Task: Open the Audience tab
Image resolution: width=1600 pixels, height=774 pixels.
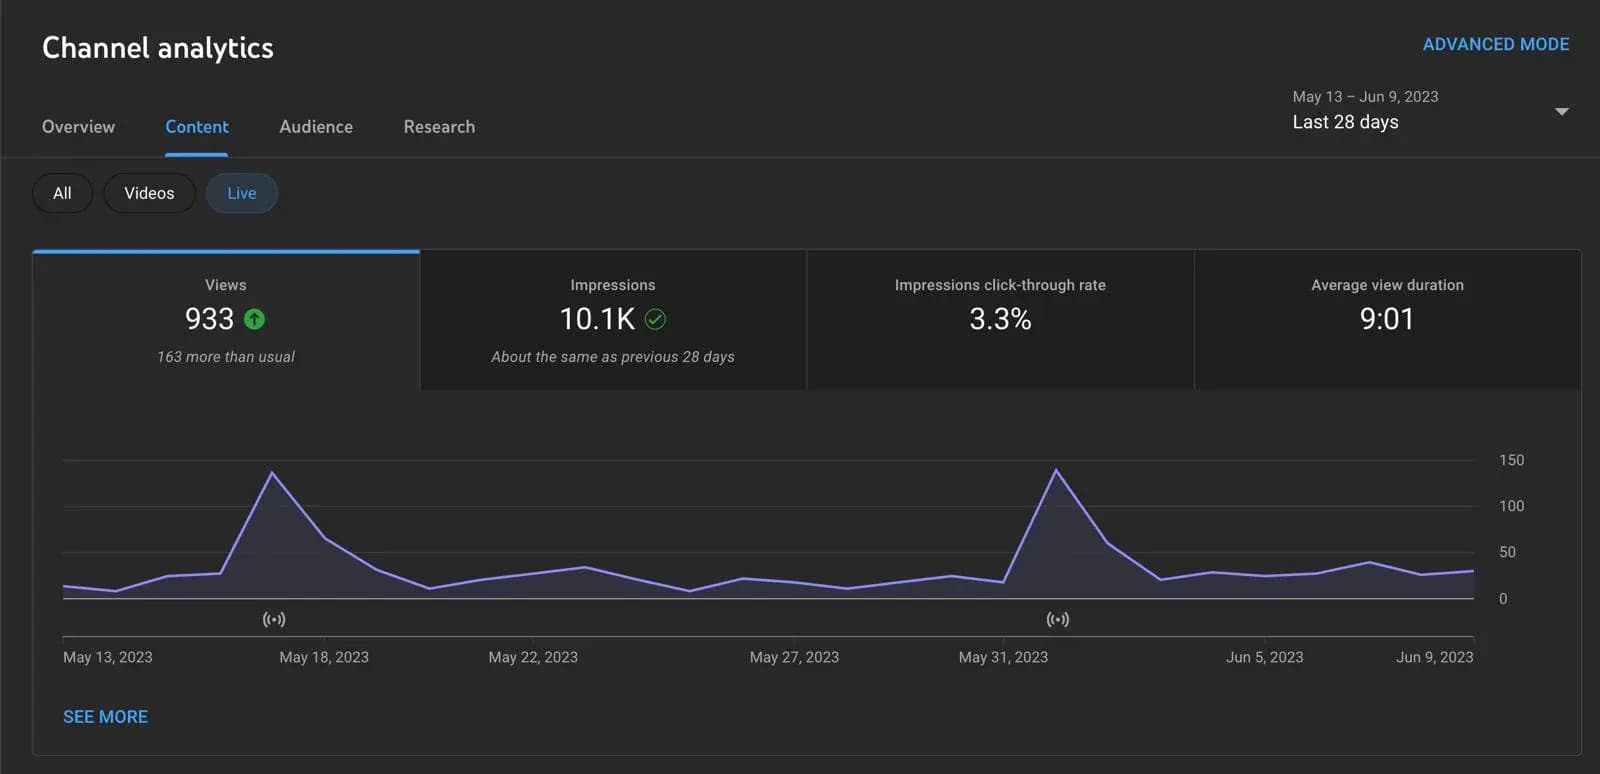Action: [316, 127]
